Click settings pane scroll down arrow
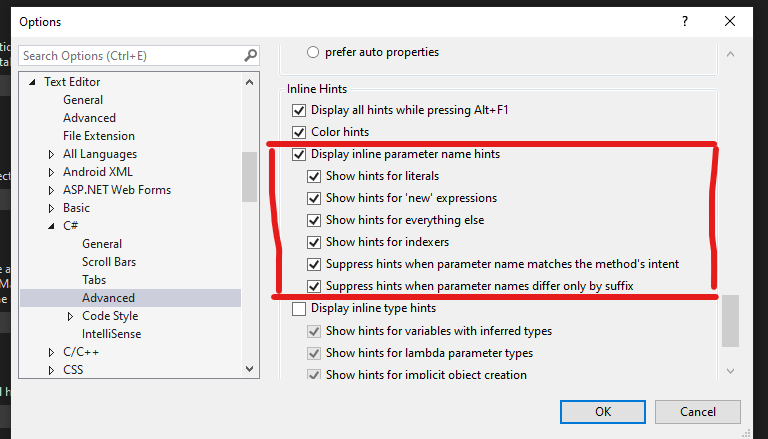768x439 pixels. click(x=730, y=371)
